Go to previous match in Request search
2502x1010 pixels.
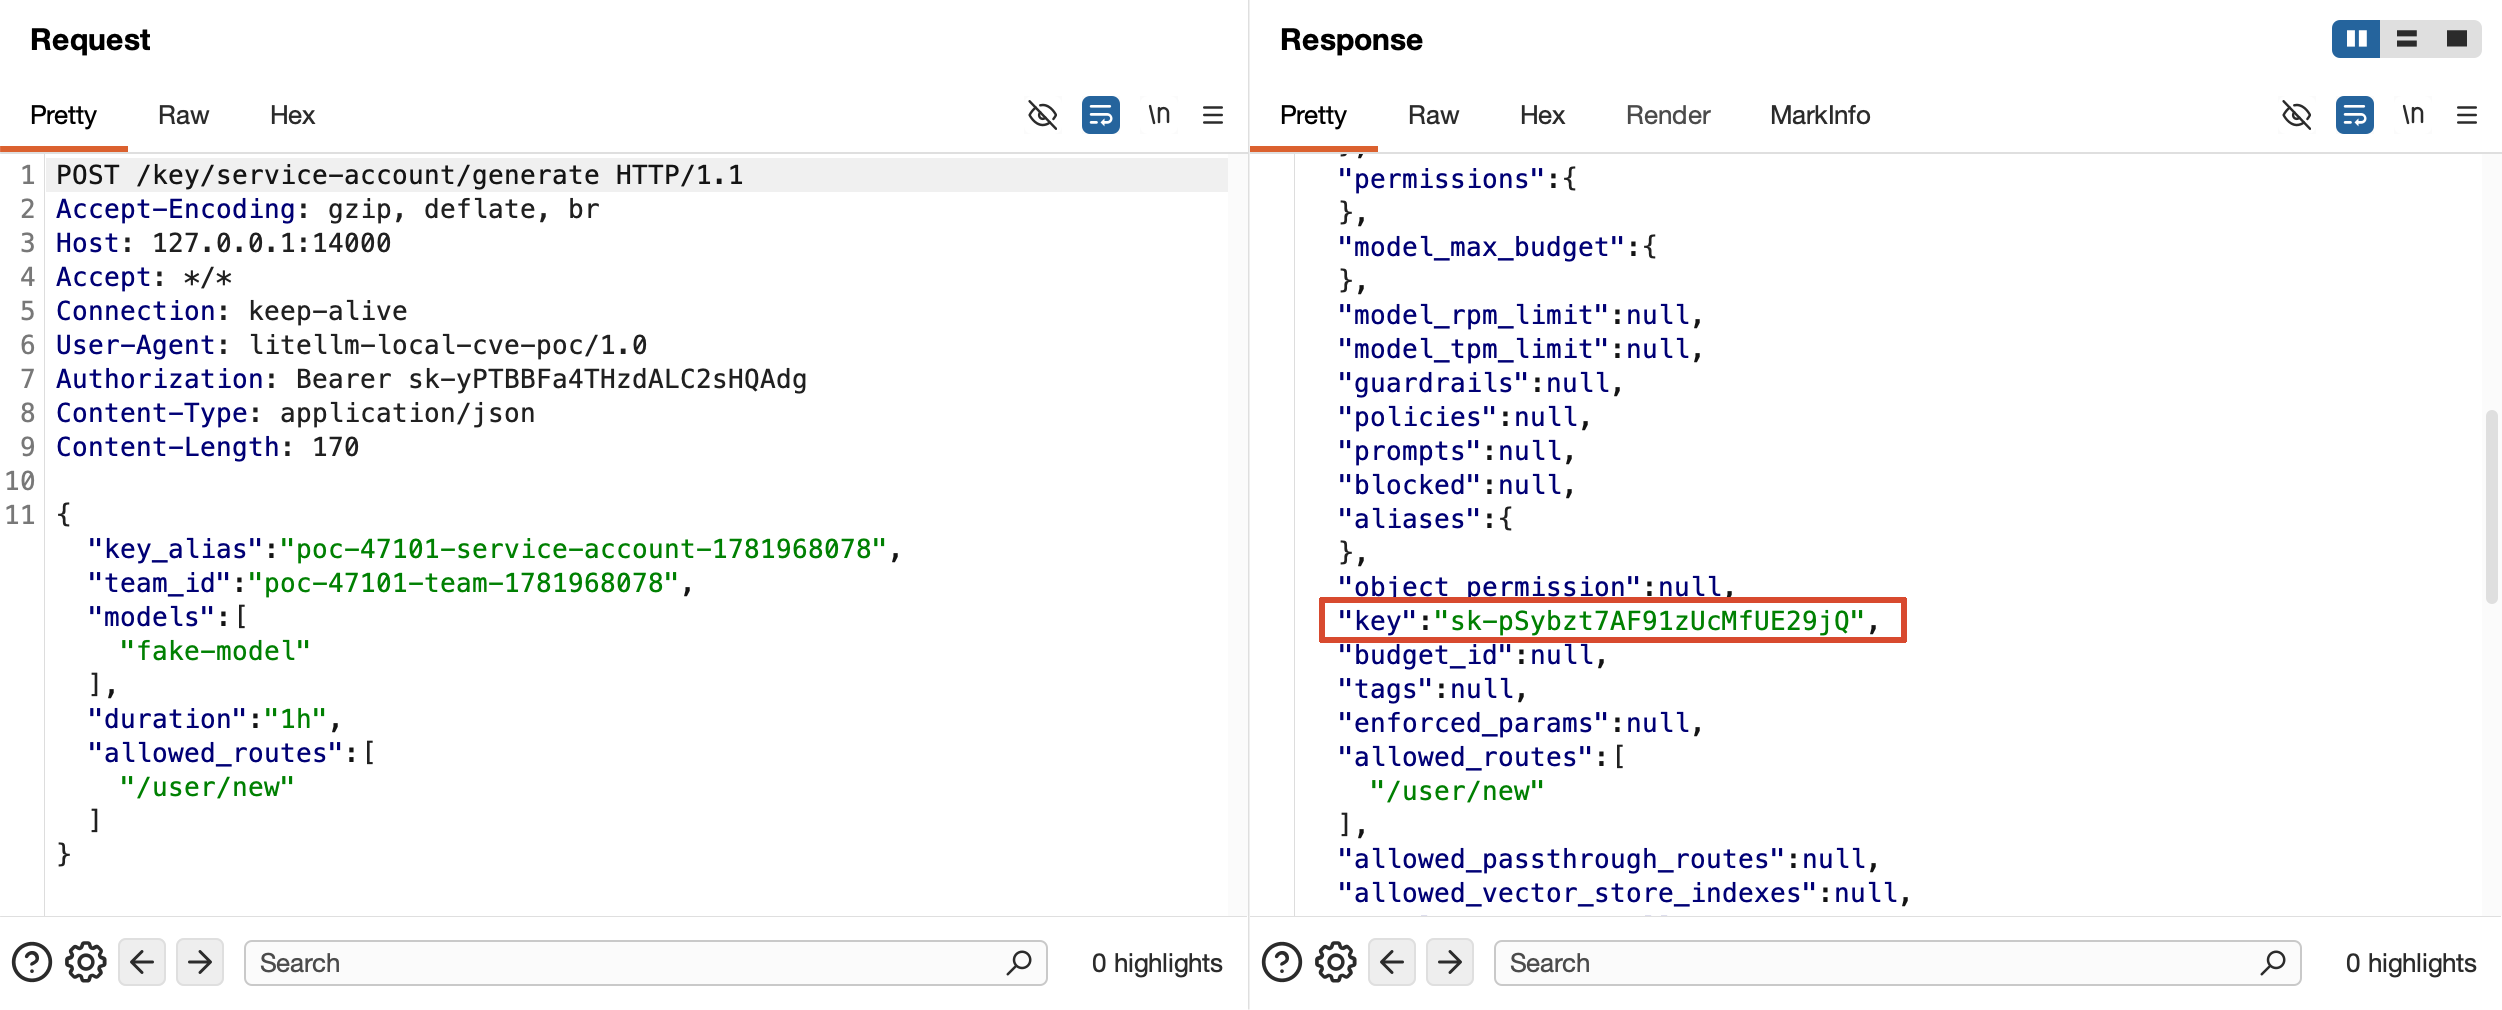click(x=142, y=963)
